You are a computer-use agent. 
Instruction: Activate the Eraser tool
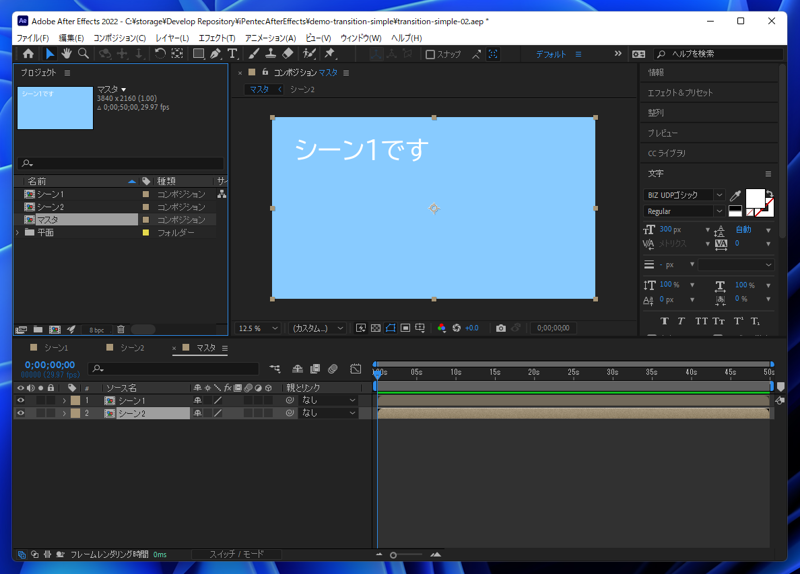(x=288, y=54)
